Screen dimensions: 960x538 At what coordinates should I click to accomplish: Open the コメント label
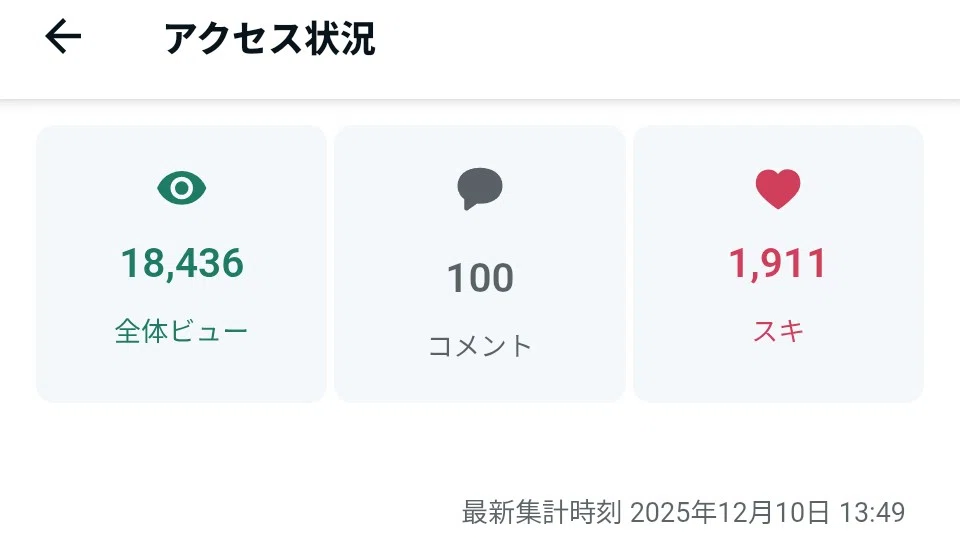pyautogui.click(x=480, y=346)
